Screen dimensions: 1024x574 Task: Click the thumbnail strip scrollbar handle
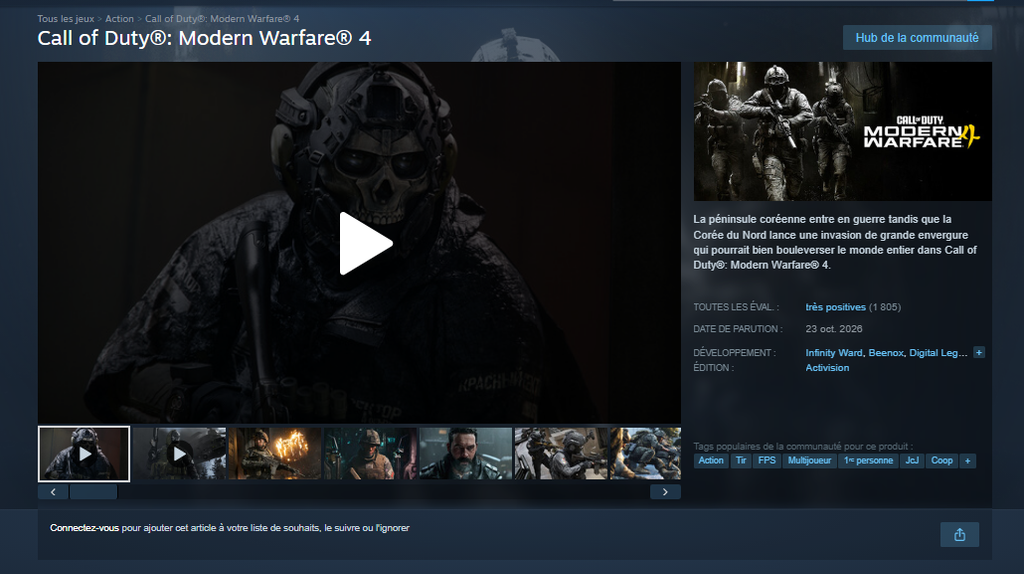point(93,492)
